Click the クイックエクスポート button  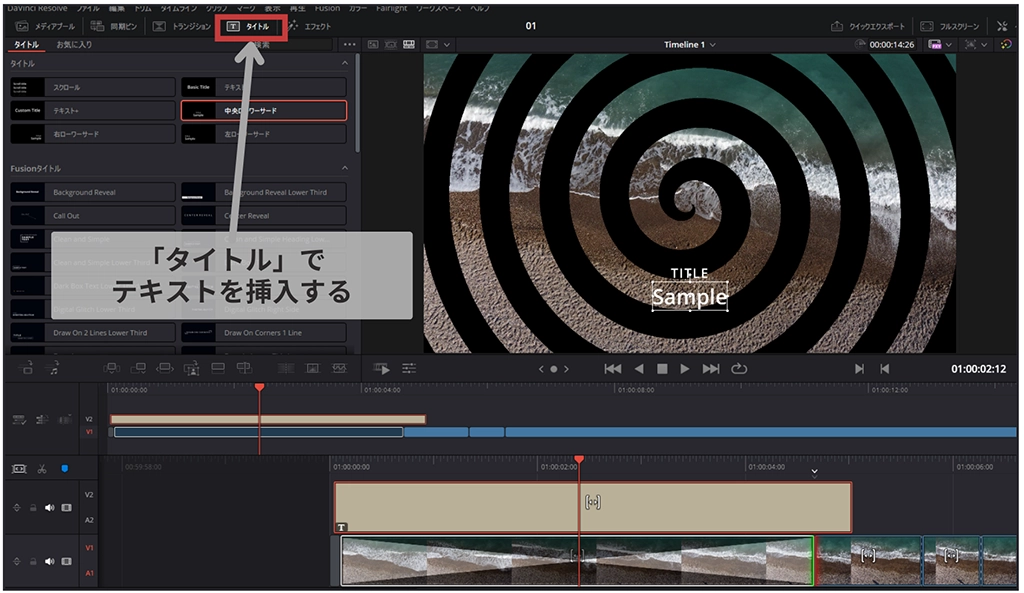click(x=869, y=26)
